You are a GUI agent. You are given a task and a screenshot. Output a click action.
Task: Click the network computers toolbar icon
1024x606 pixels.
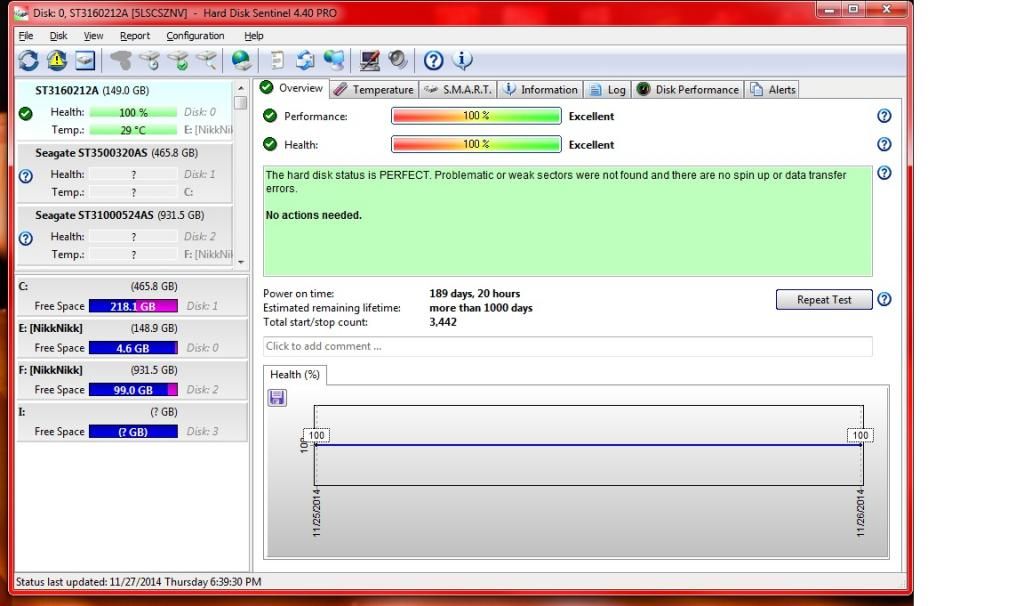tap(334, 61)
